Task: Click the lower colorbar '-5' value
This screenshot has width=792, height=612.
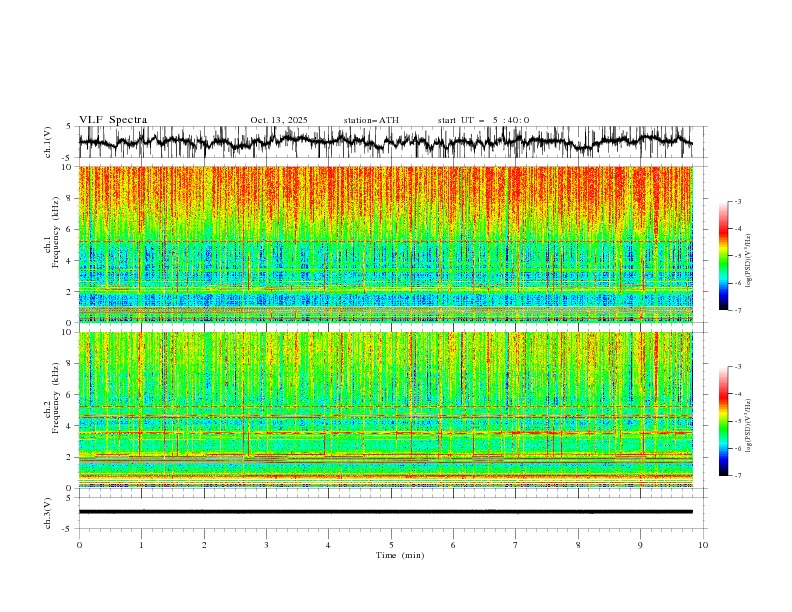Action: coord(738,421)
